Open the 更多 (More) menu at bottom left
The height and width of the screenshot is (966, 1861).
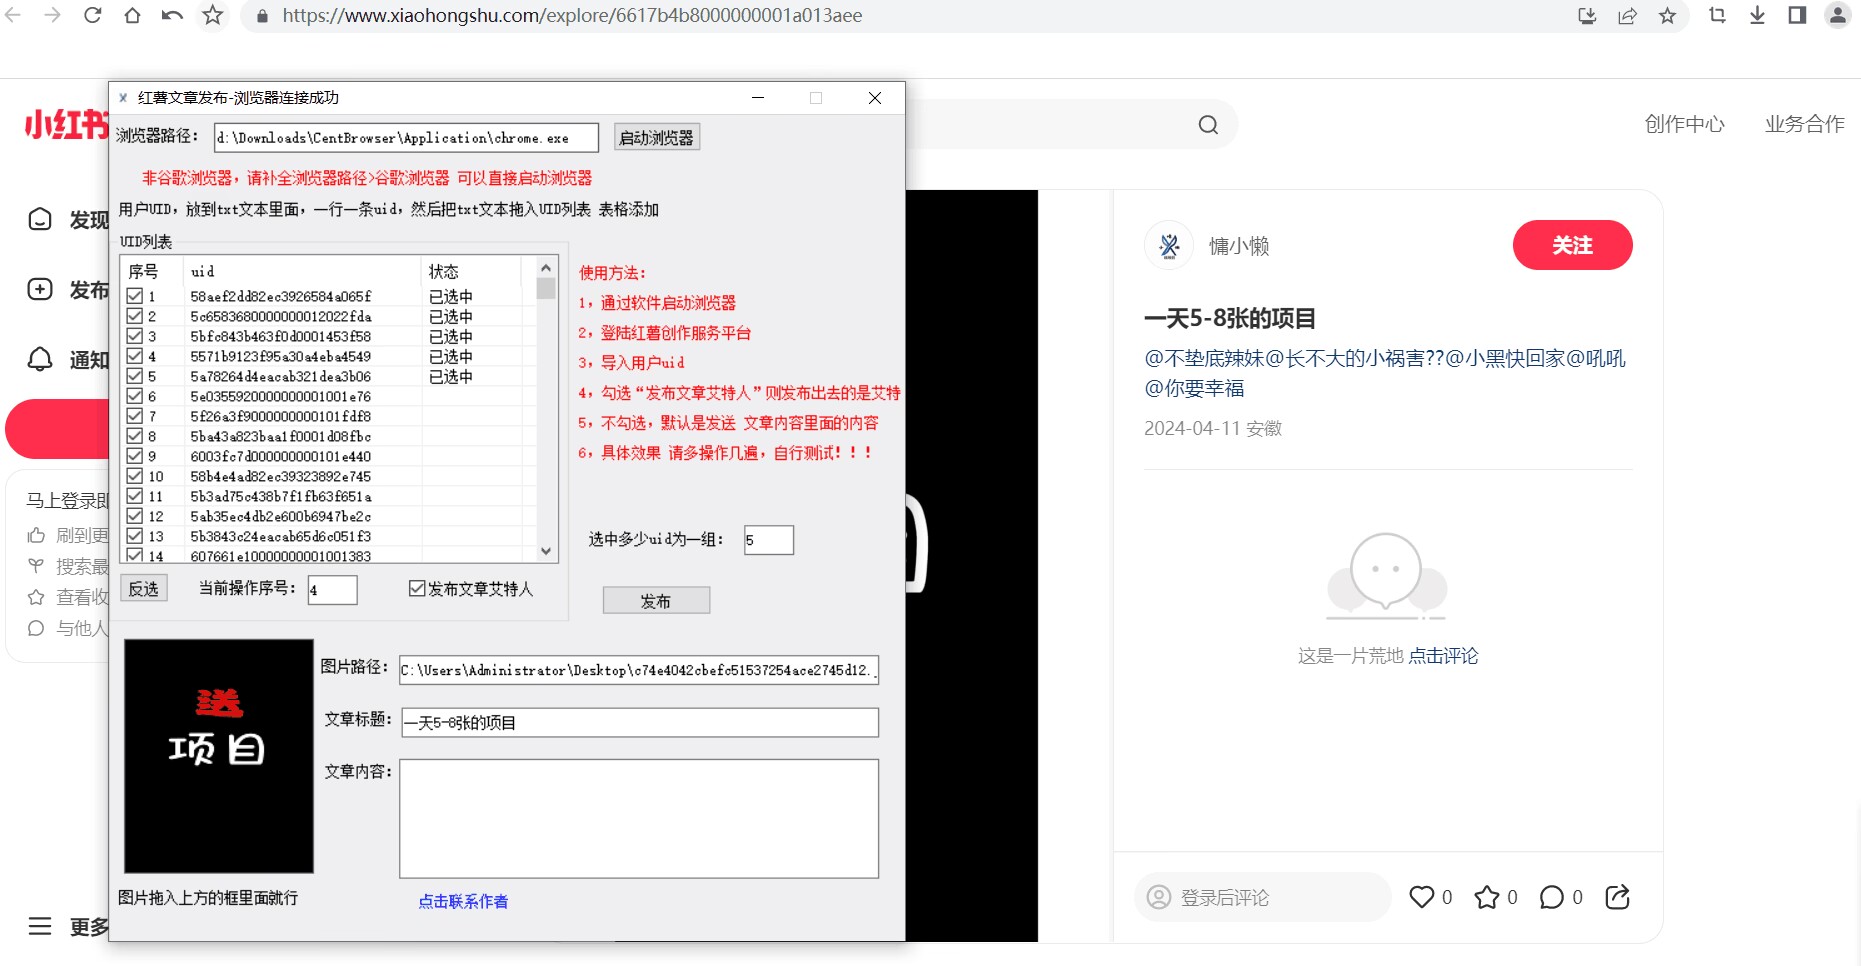pyautogui.click(x=40, y=927)
